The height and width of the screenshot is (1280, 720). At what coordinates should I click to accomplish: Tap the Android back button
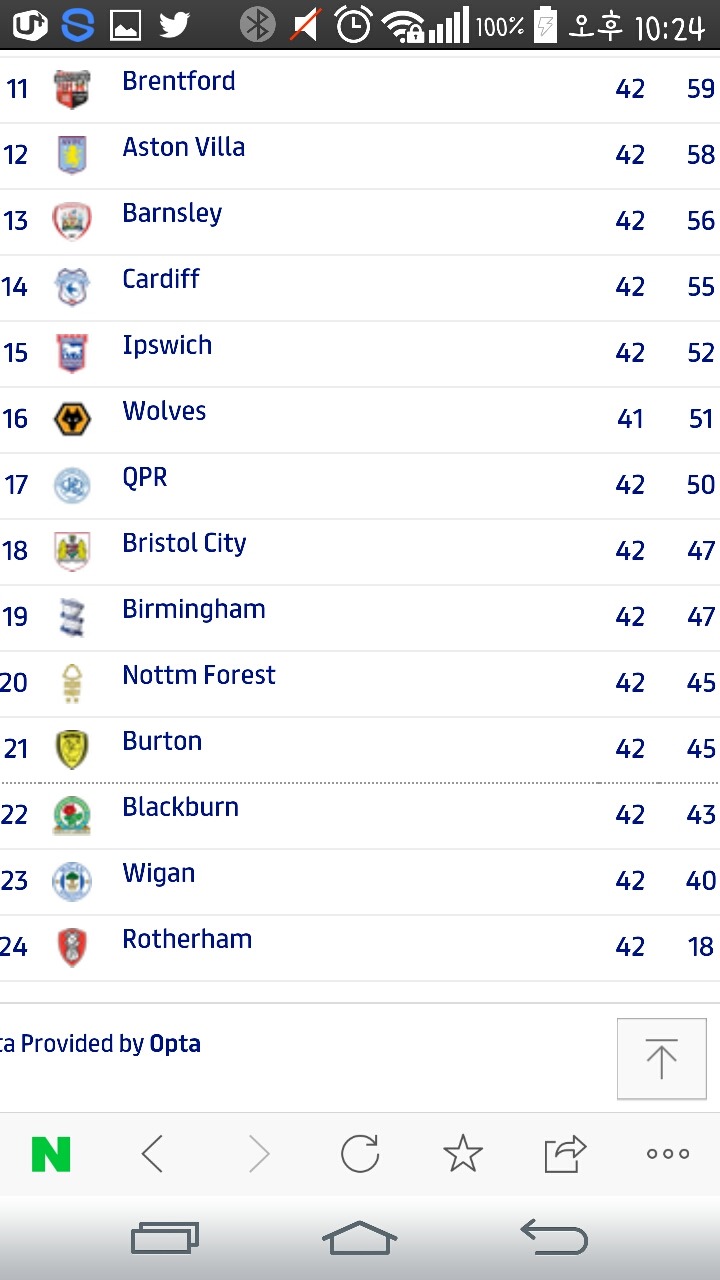click(x=554, y=1238)
